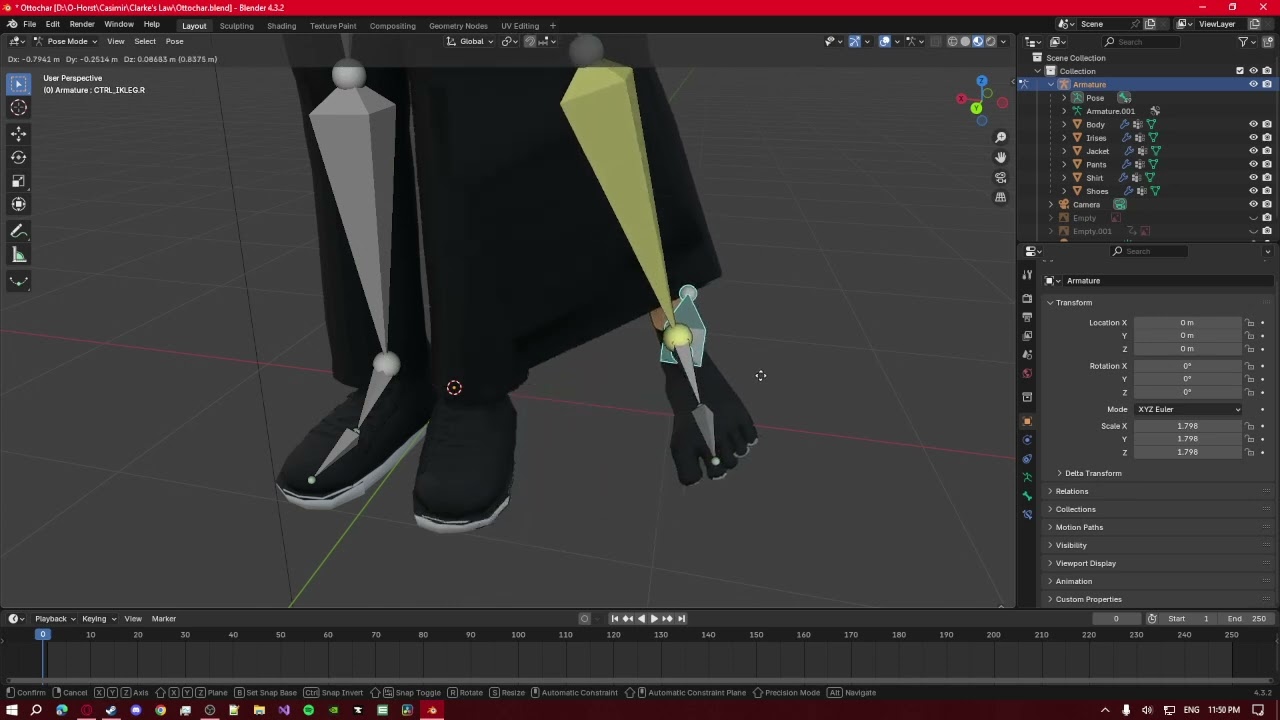Toggle the camera view gizmo icon

1000,177
